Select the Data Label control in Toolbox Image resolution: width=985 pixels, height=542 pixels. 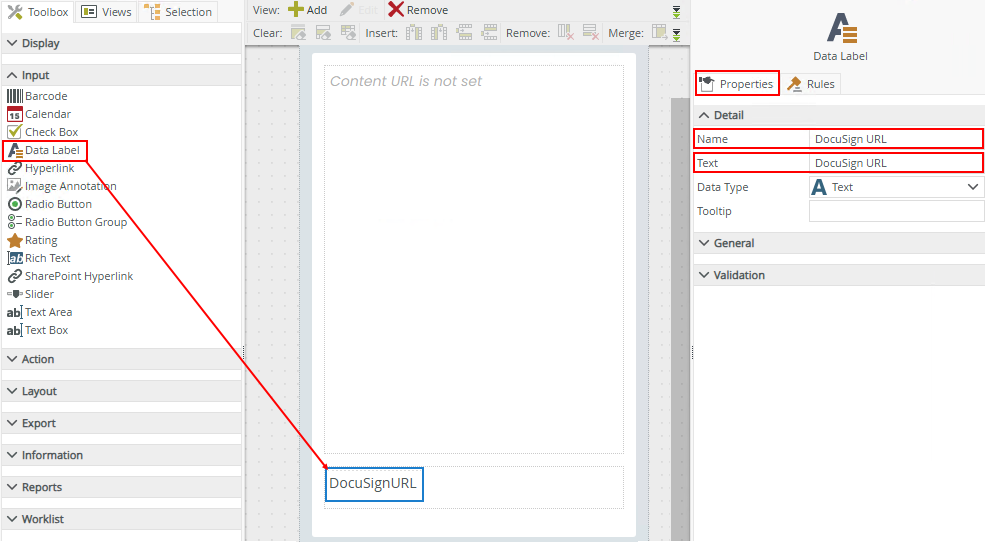point(44,150)
